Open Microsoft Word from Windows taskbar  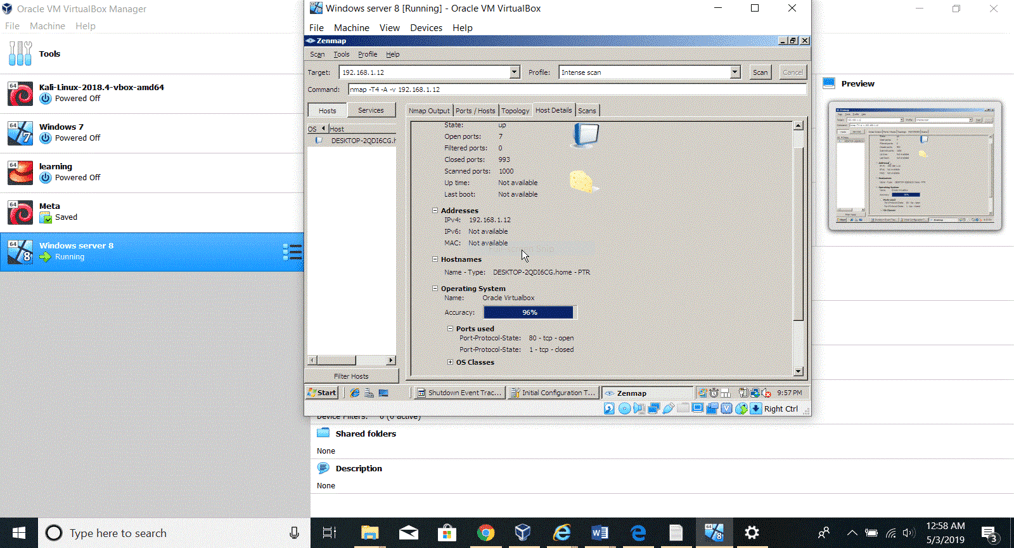click(599, 532)
